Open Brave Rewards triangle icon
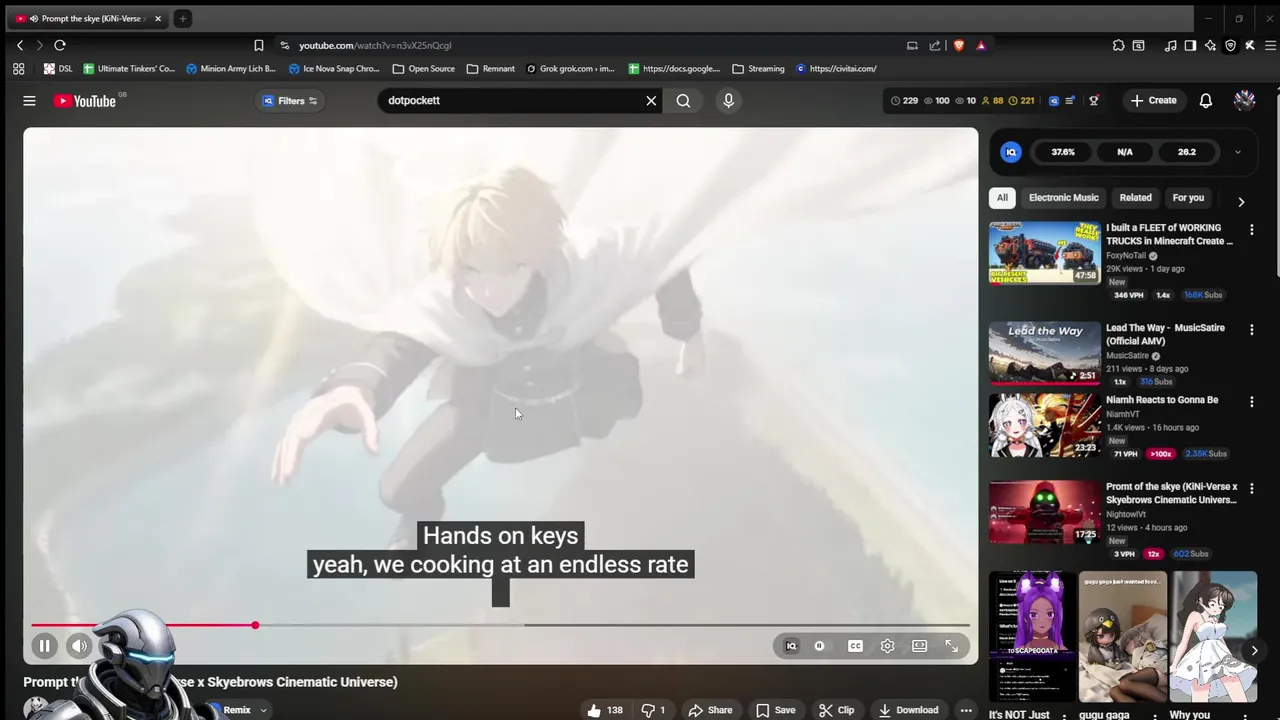Screen dimensions: 1280x720 [981, 45]
